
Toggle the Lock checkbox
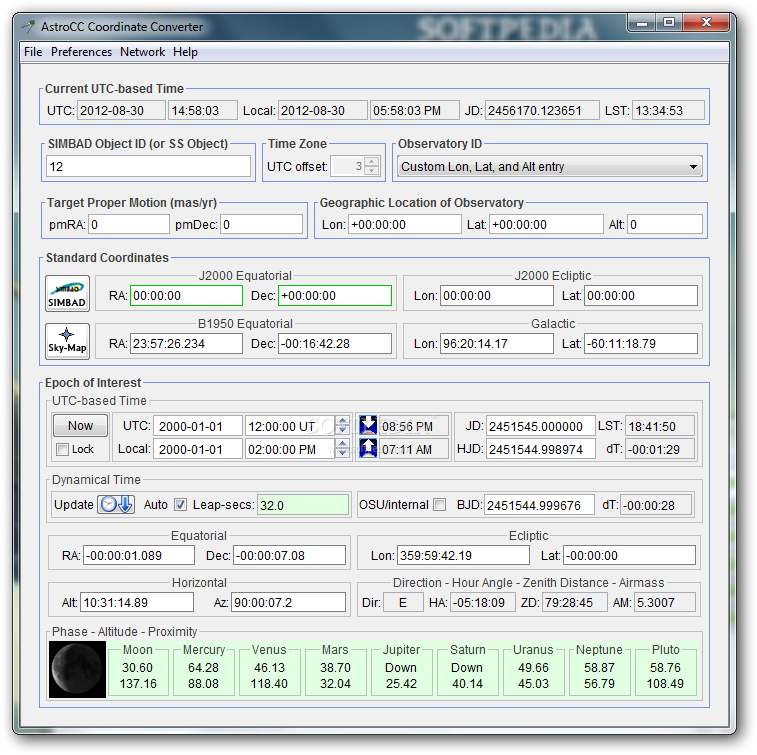(x=62, y=449)
